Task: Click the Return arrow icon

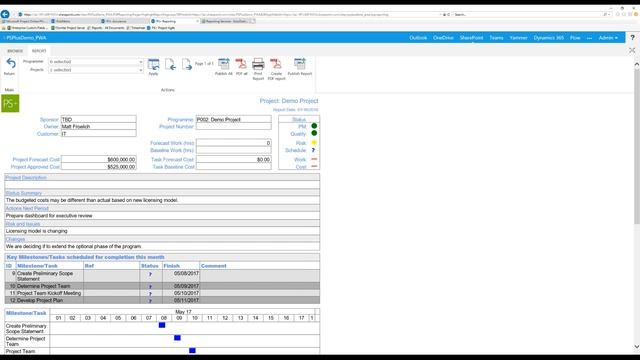Action: coord(11,64)
